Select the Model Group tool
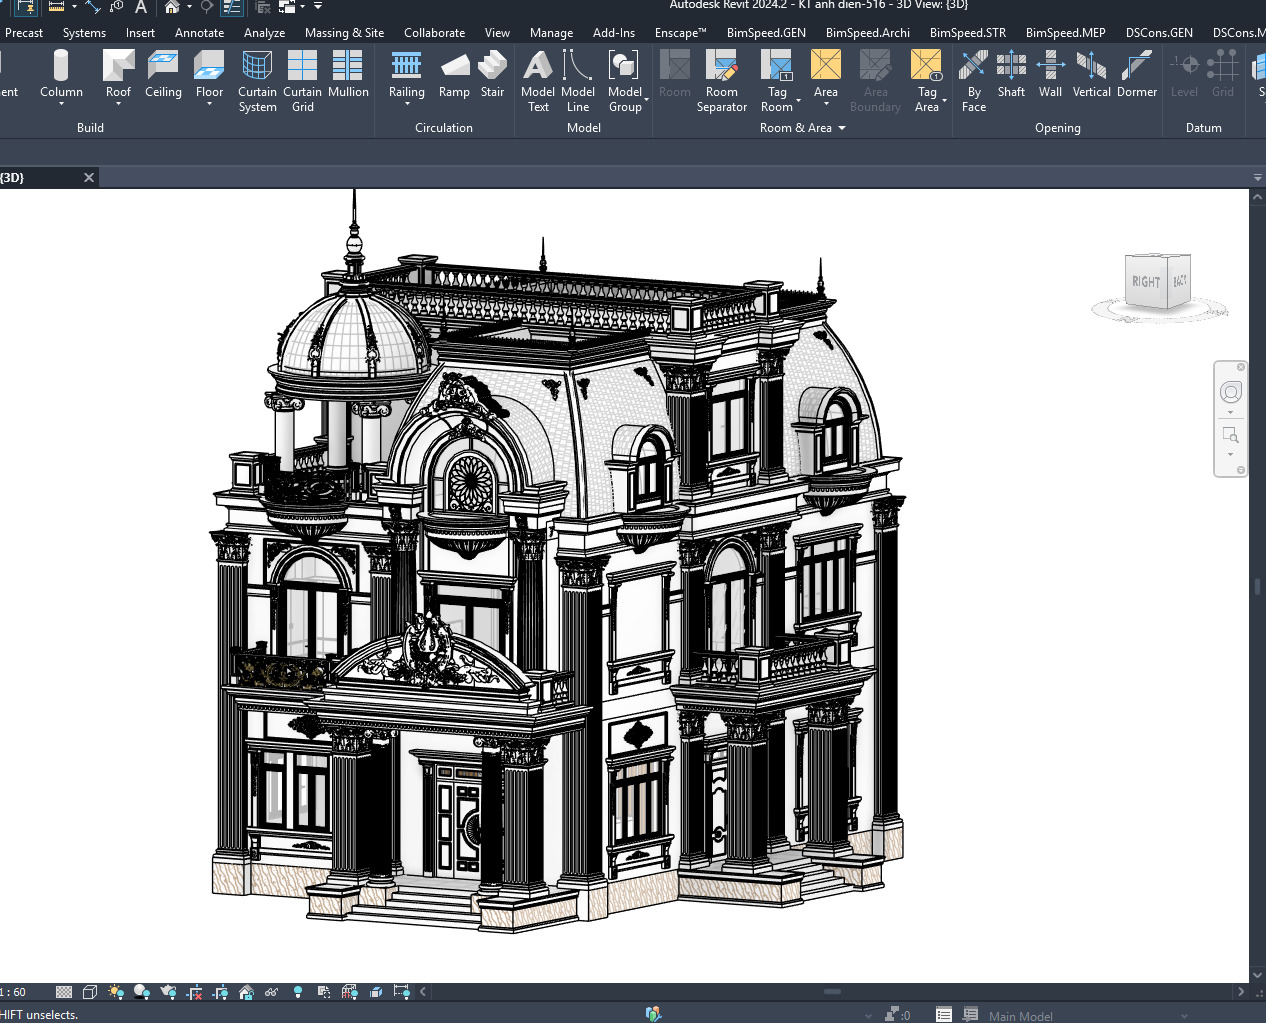Screen dimensions: 1266x1023 pyautogui.click(x=625, y=81)
